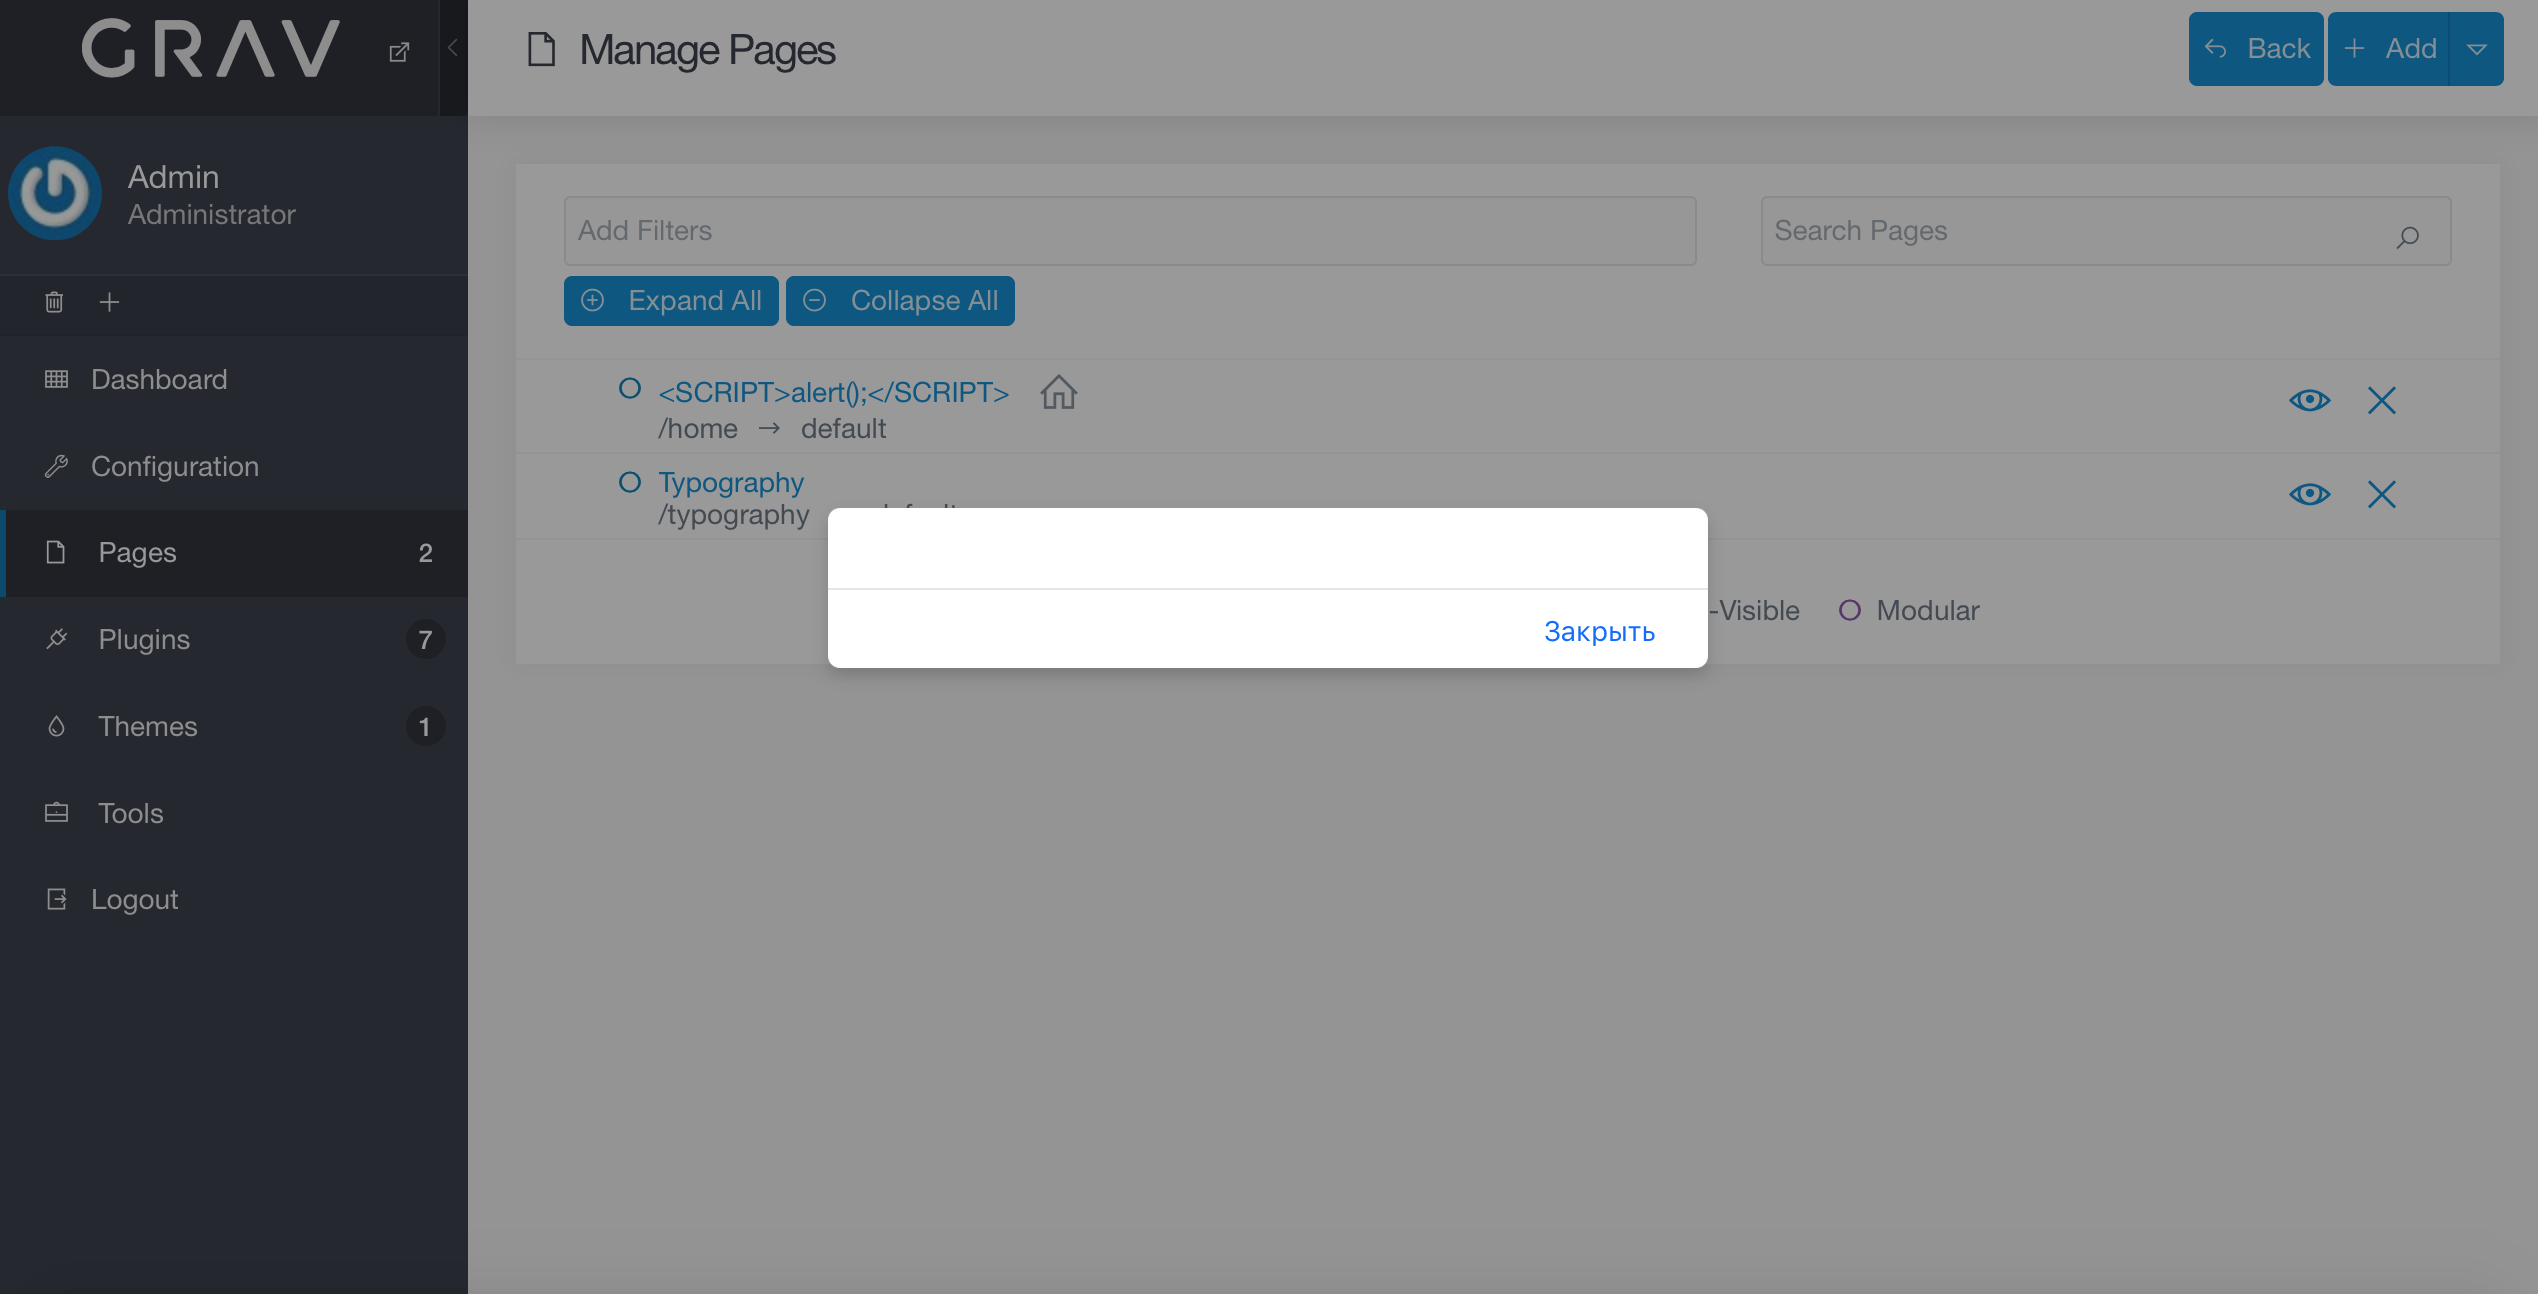
Task: Click the Pages count badge 2
Action: coord(425,553)
